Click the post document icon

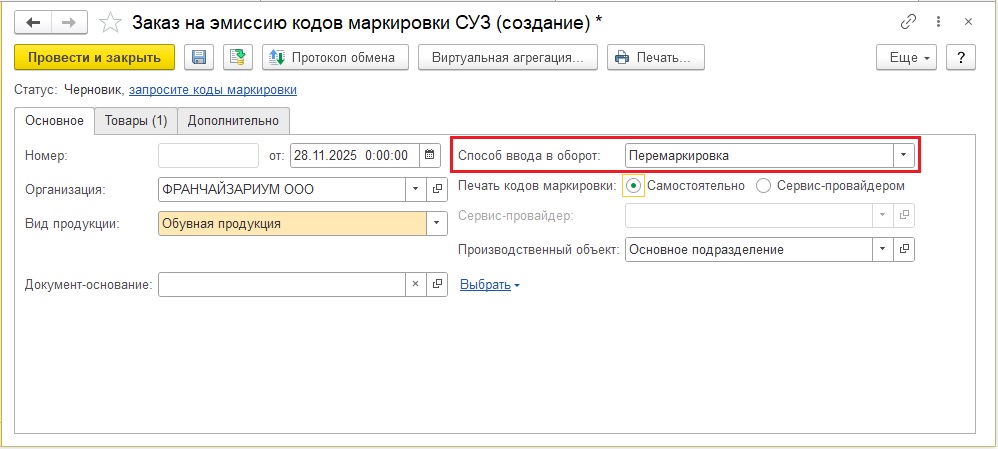pos(237,57)
